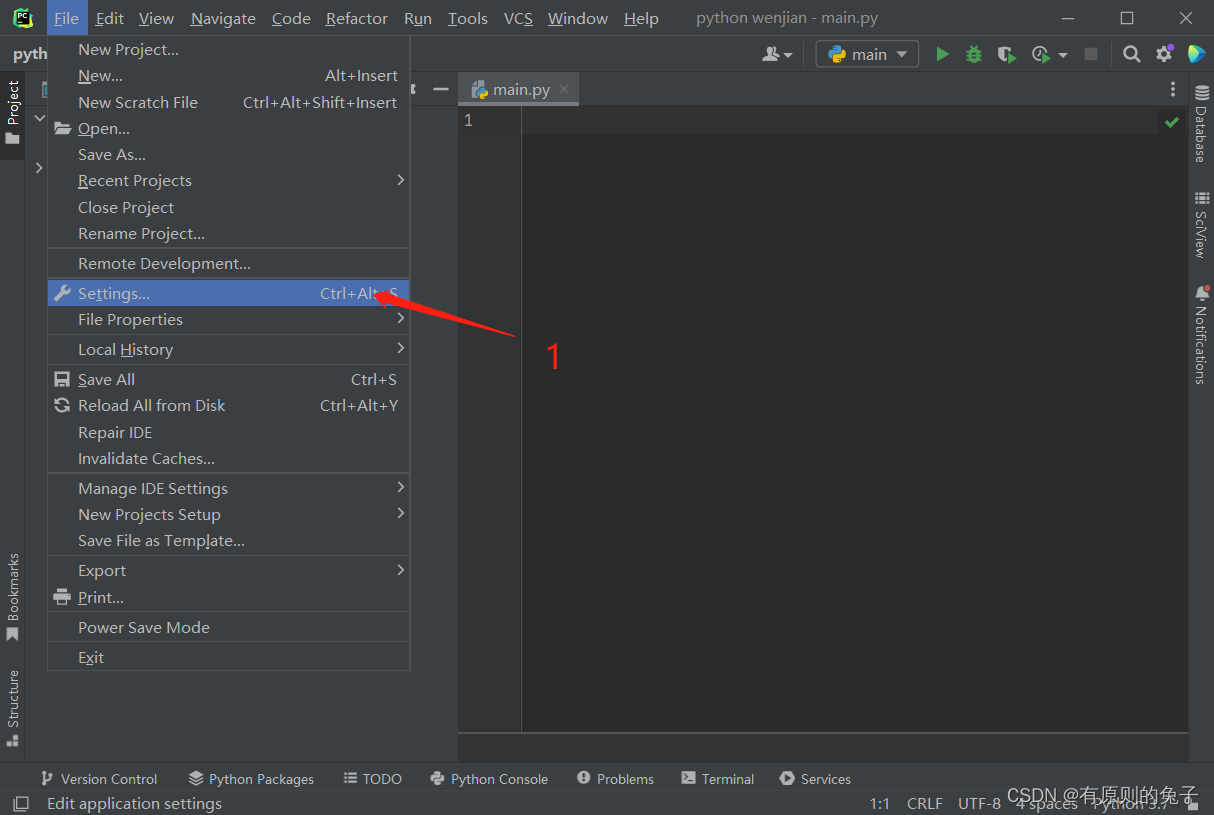Open settings via the gear icon
Image resolution: width=1214 pixels, height=815 pixels.
coord(1163,54)
